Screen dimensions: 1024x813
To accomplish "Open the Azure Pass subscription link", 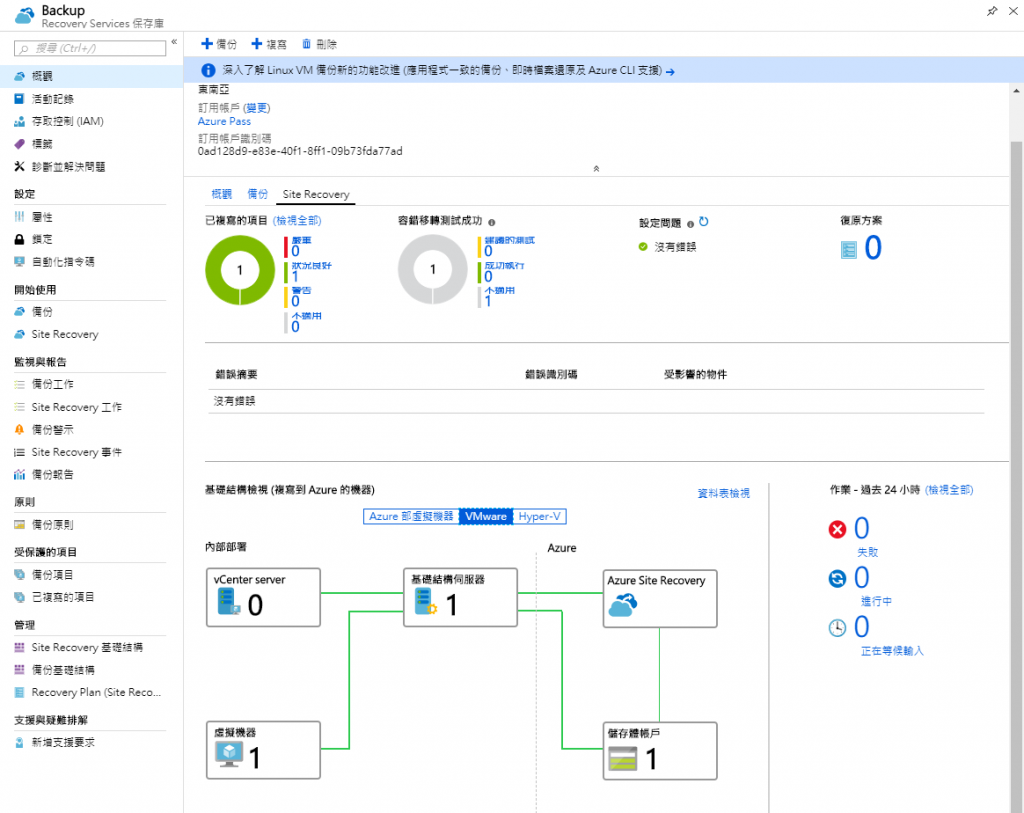I will click(x=224, y=121).
